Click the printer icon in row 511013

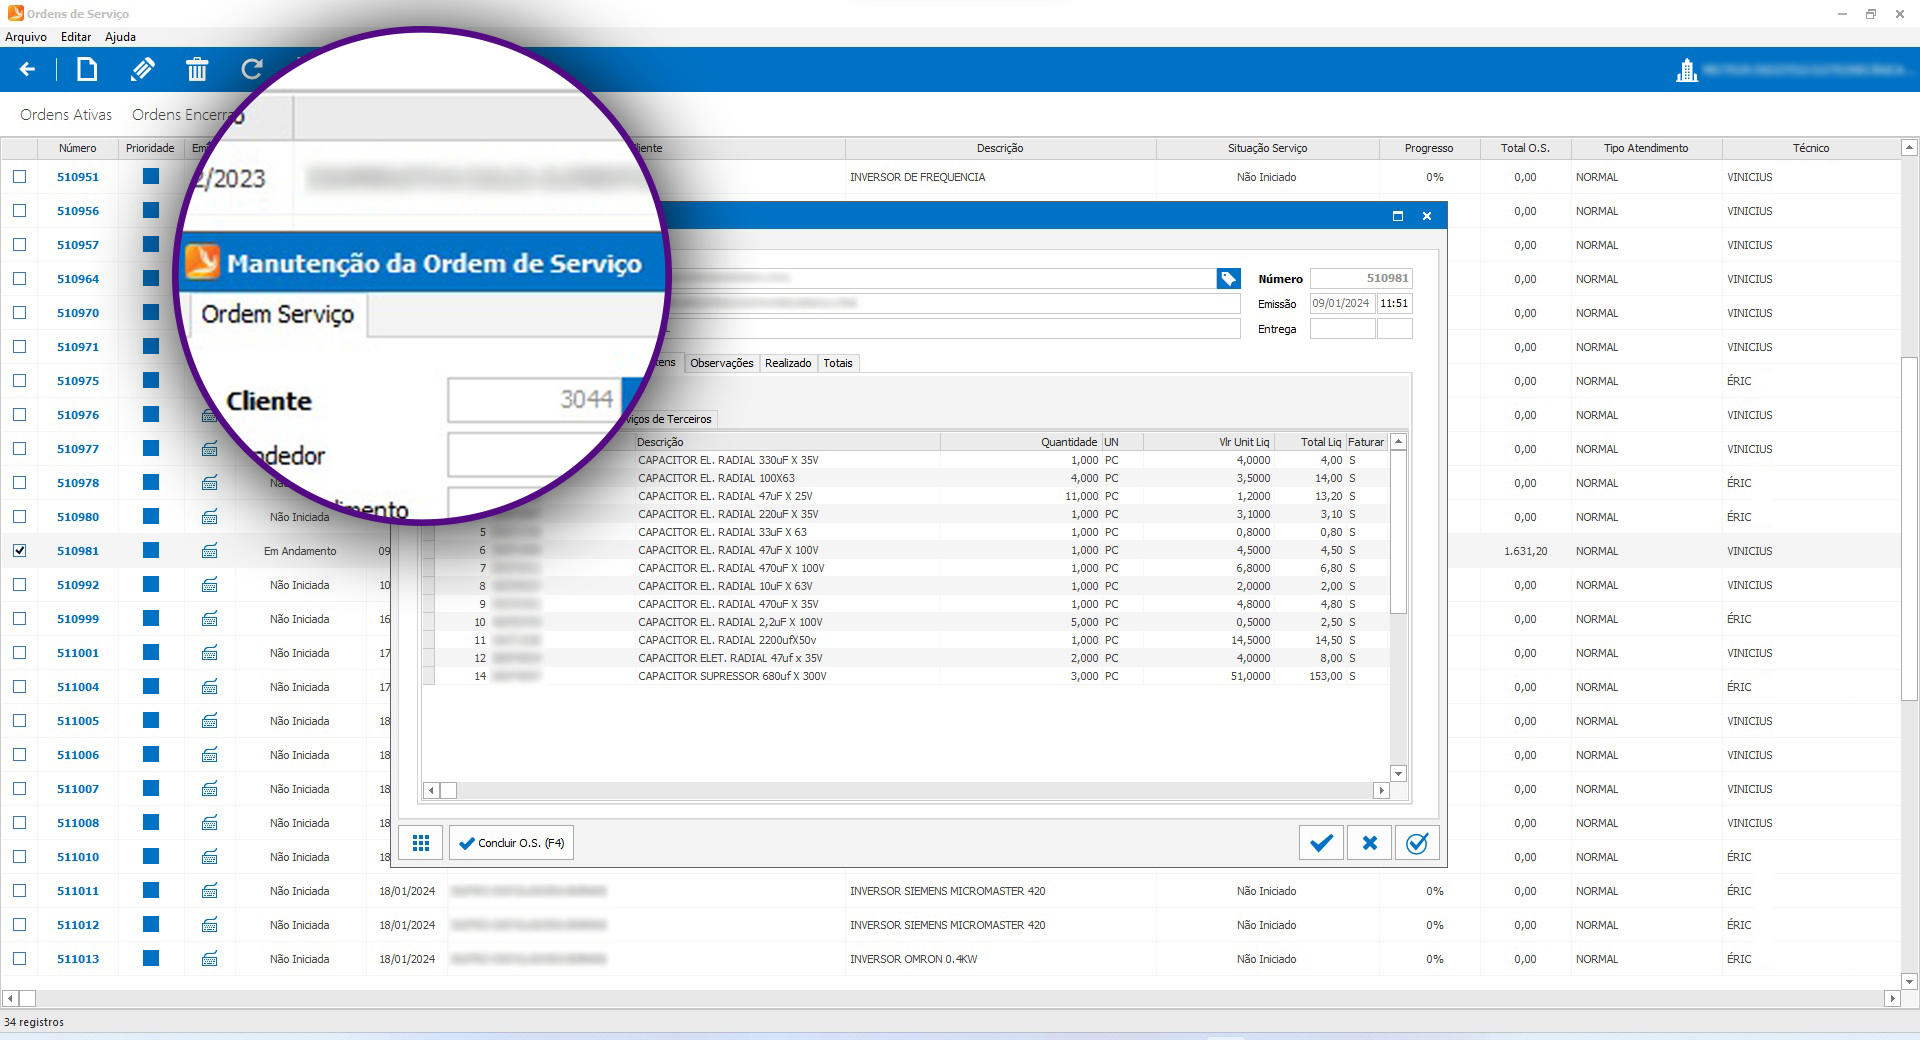click(x=210, y=959)
